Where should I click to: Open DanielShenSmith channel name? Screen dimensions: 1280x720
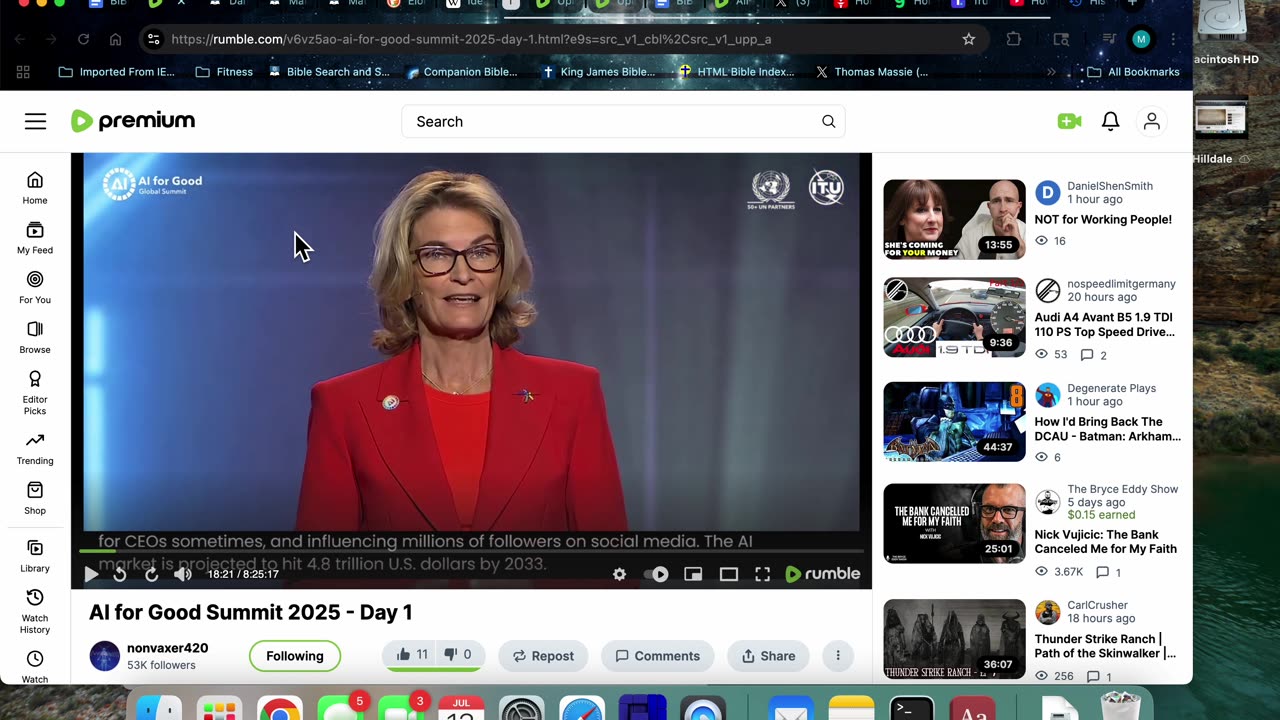pos(1110,186)
